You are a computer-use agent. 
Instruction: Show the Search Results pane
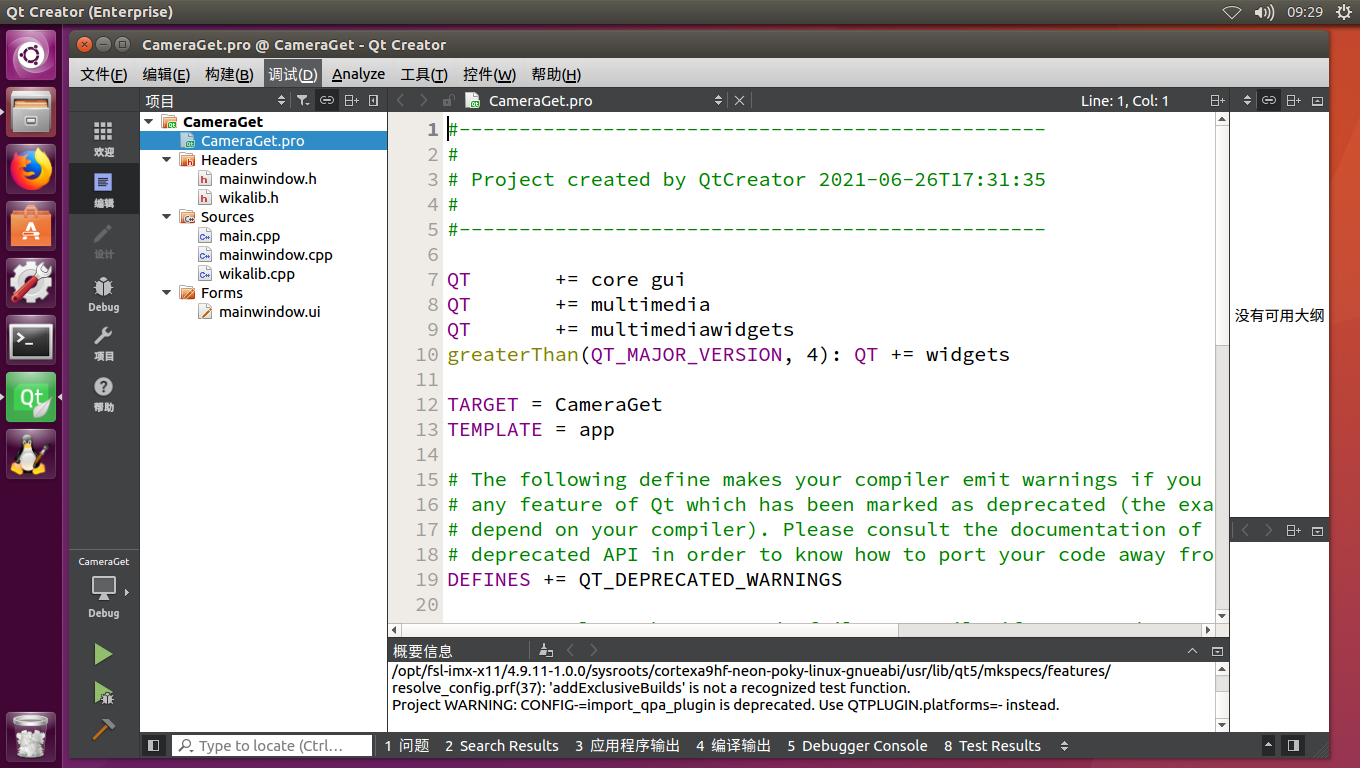pyautogui.click(x=502, y=746)
